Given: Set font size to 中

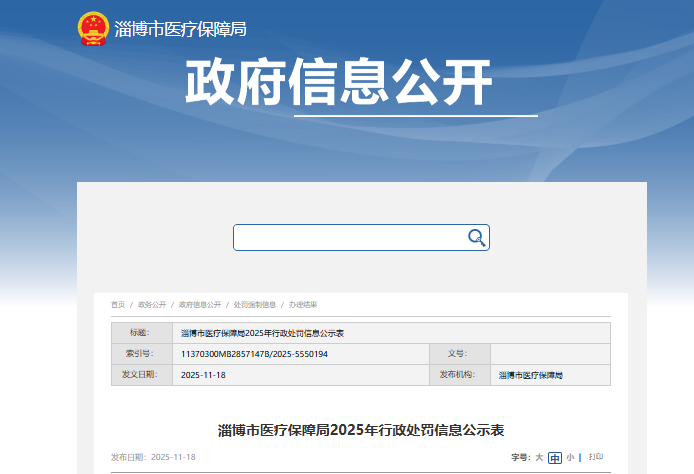Looking at the screenshot, I should click(x=555, y=458).
